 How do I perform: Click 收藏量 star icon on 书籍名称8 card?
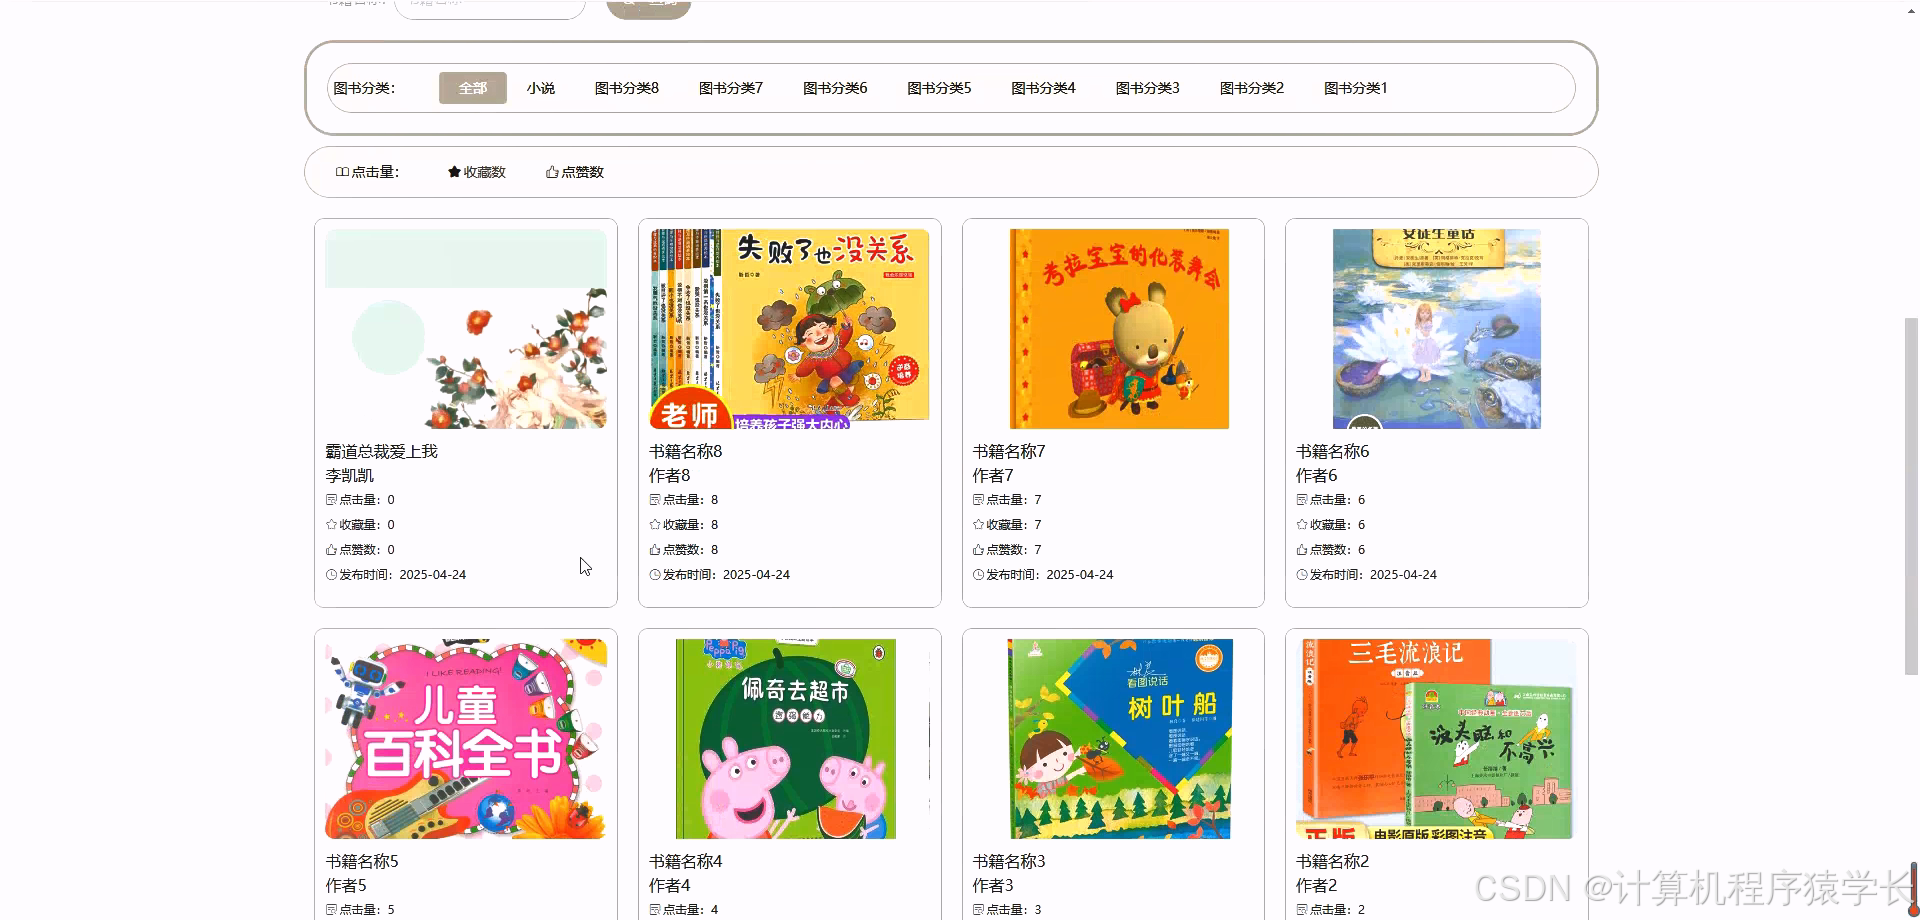click(655, 525)
